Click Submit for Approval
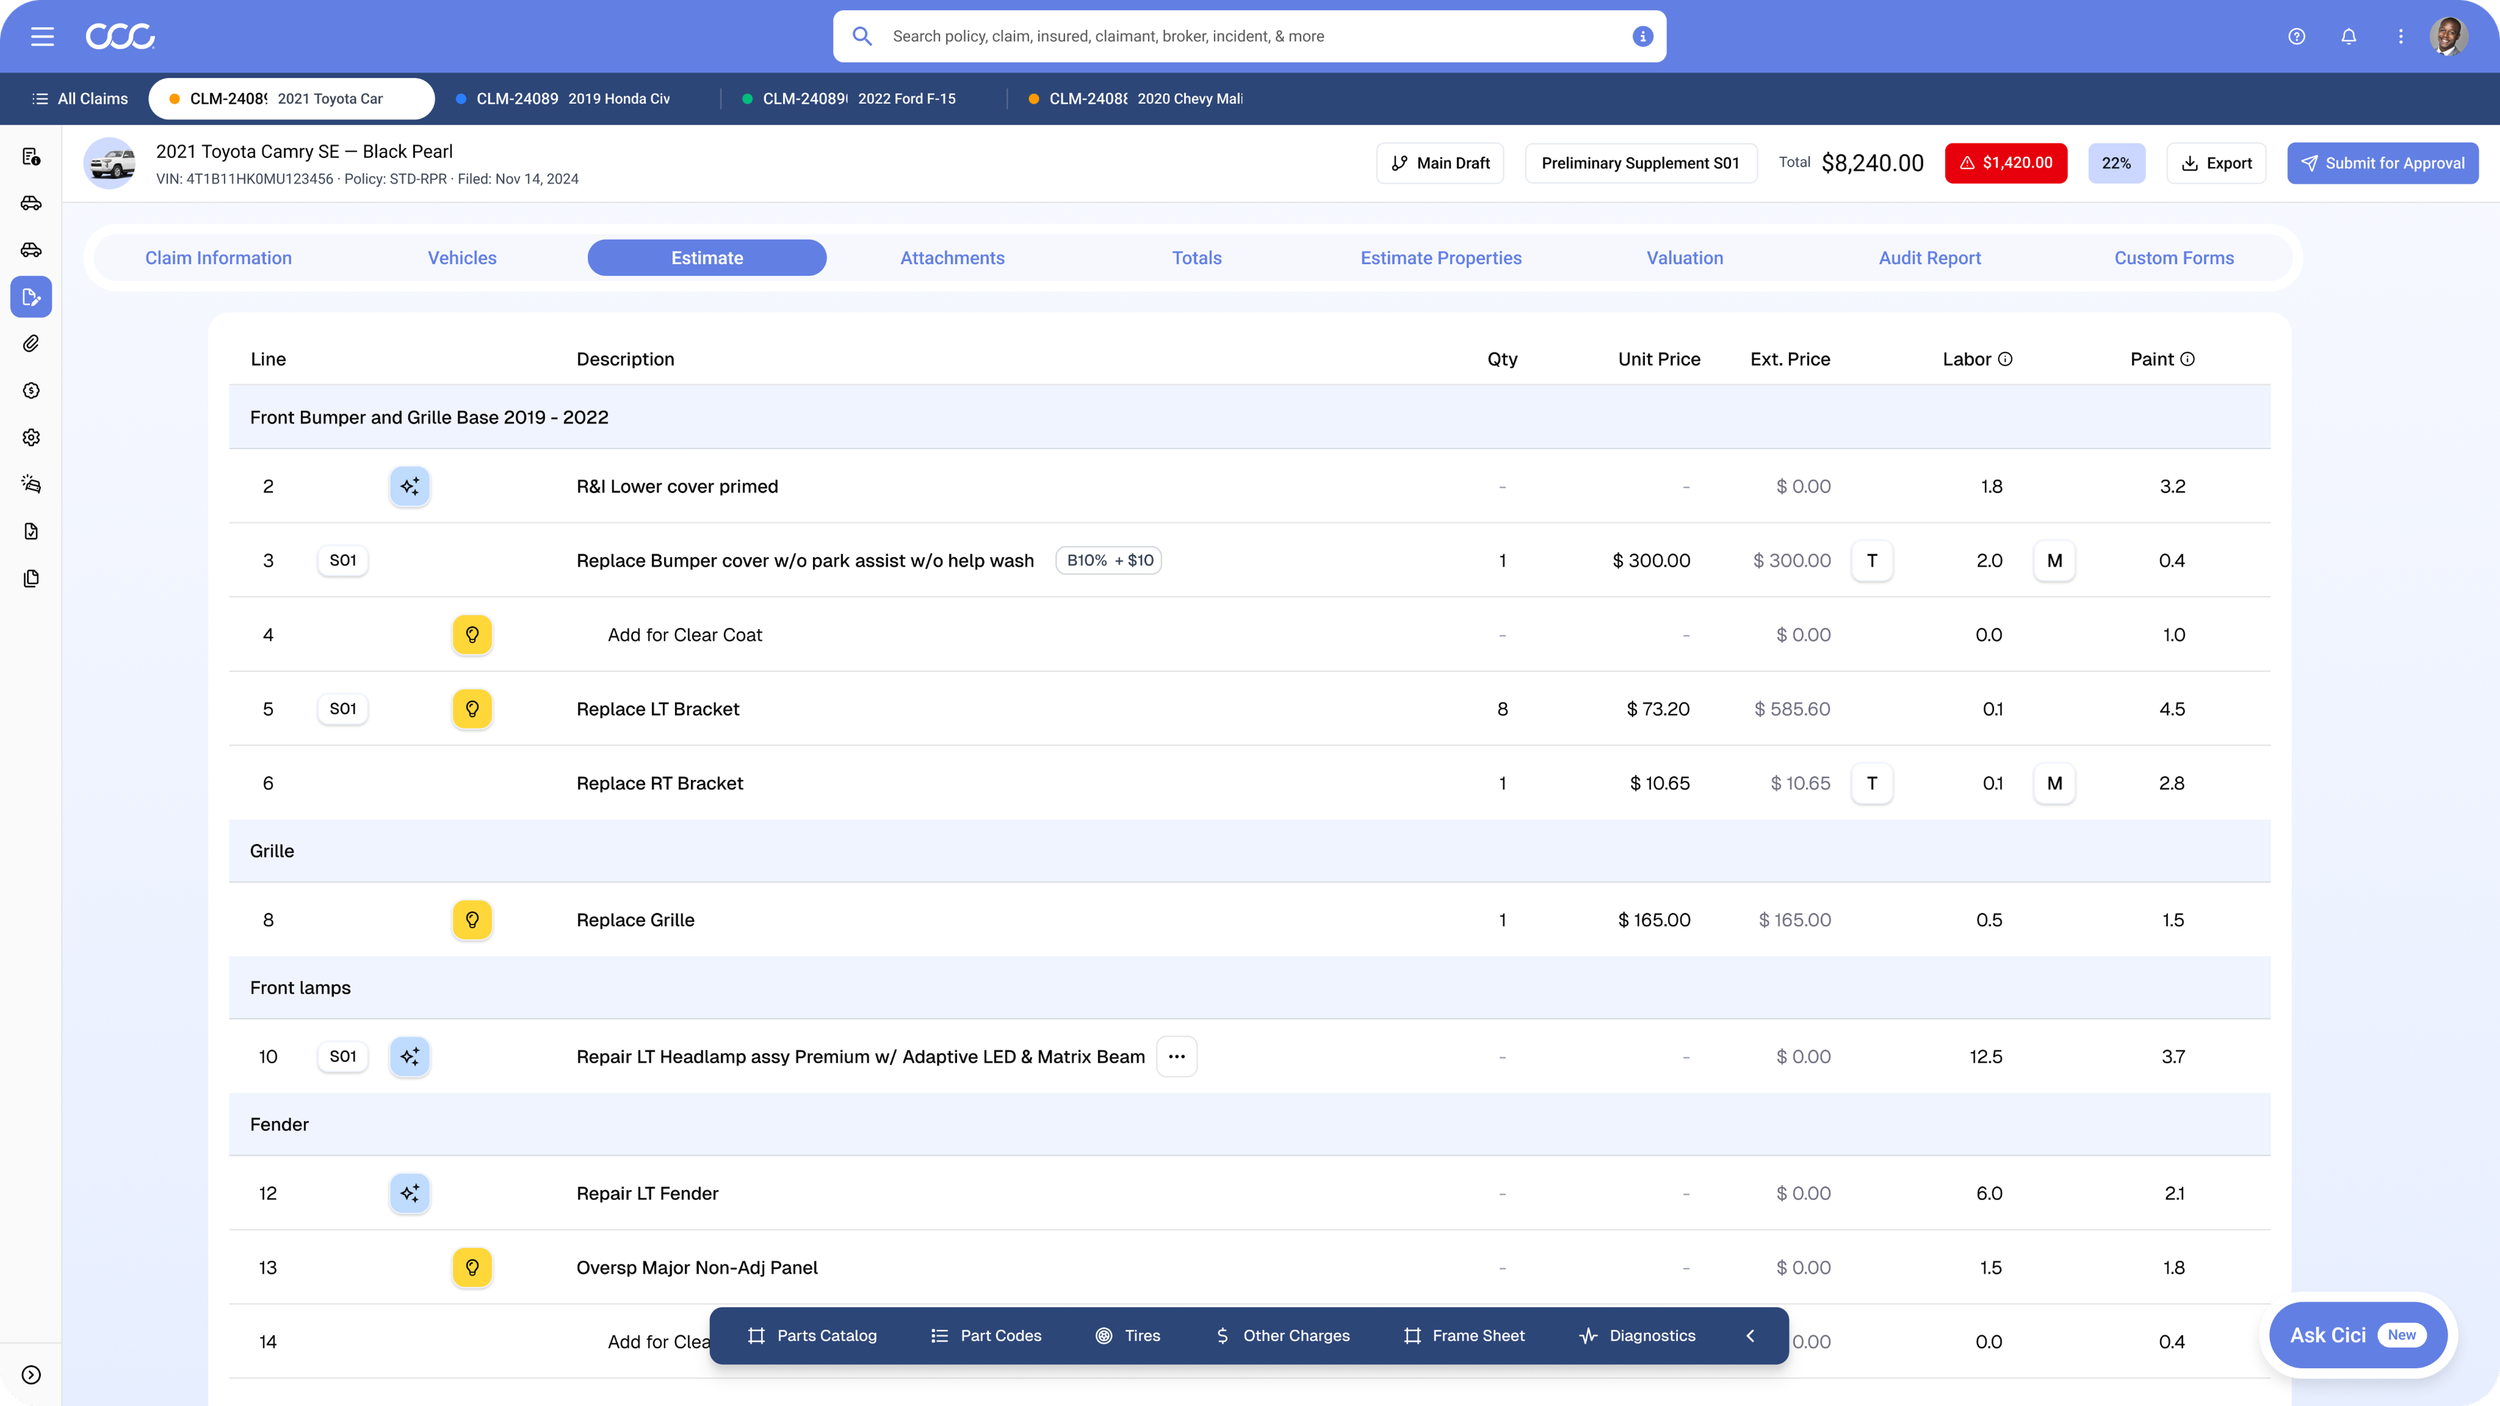Image resolution: width=2500 pixels, height=1406 pixels. (2382, 163)
